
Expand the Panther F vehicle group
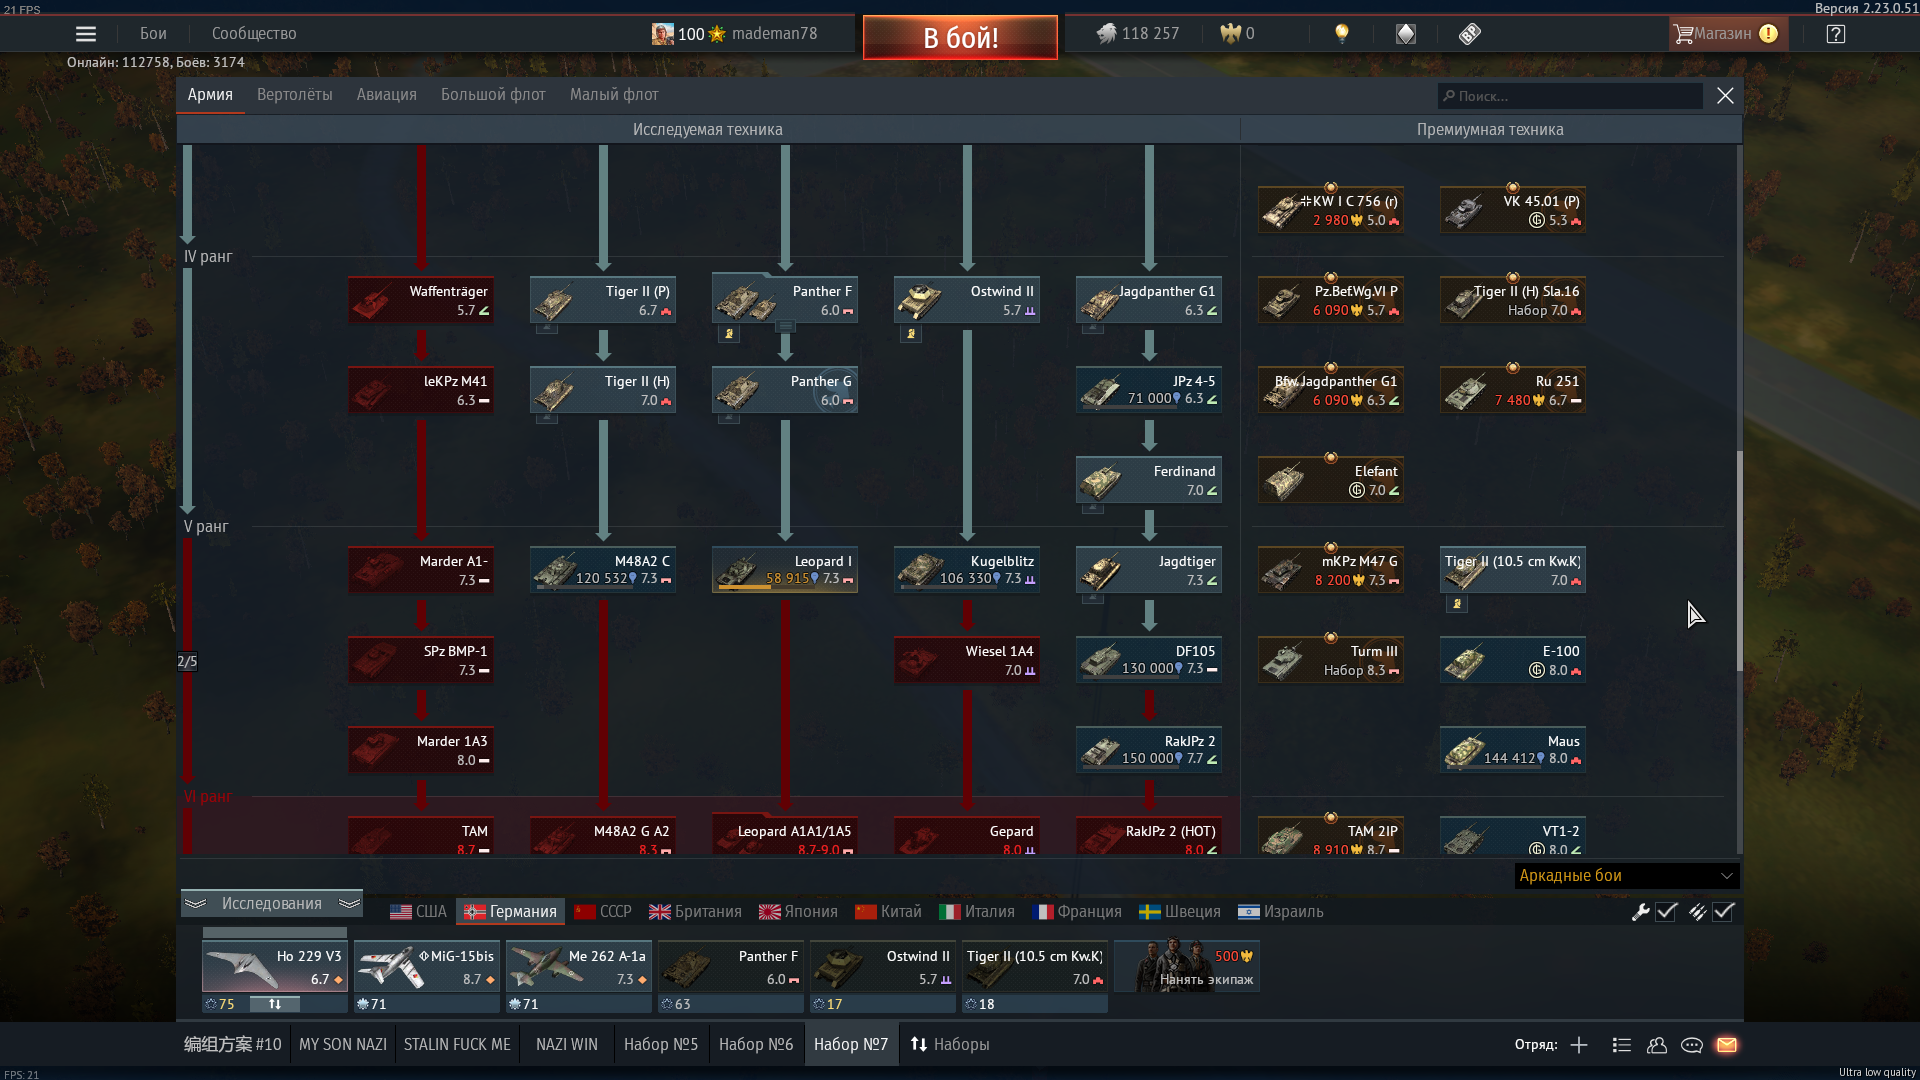(x=786, y=326)
